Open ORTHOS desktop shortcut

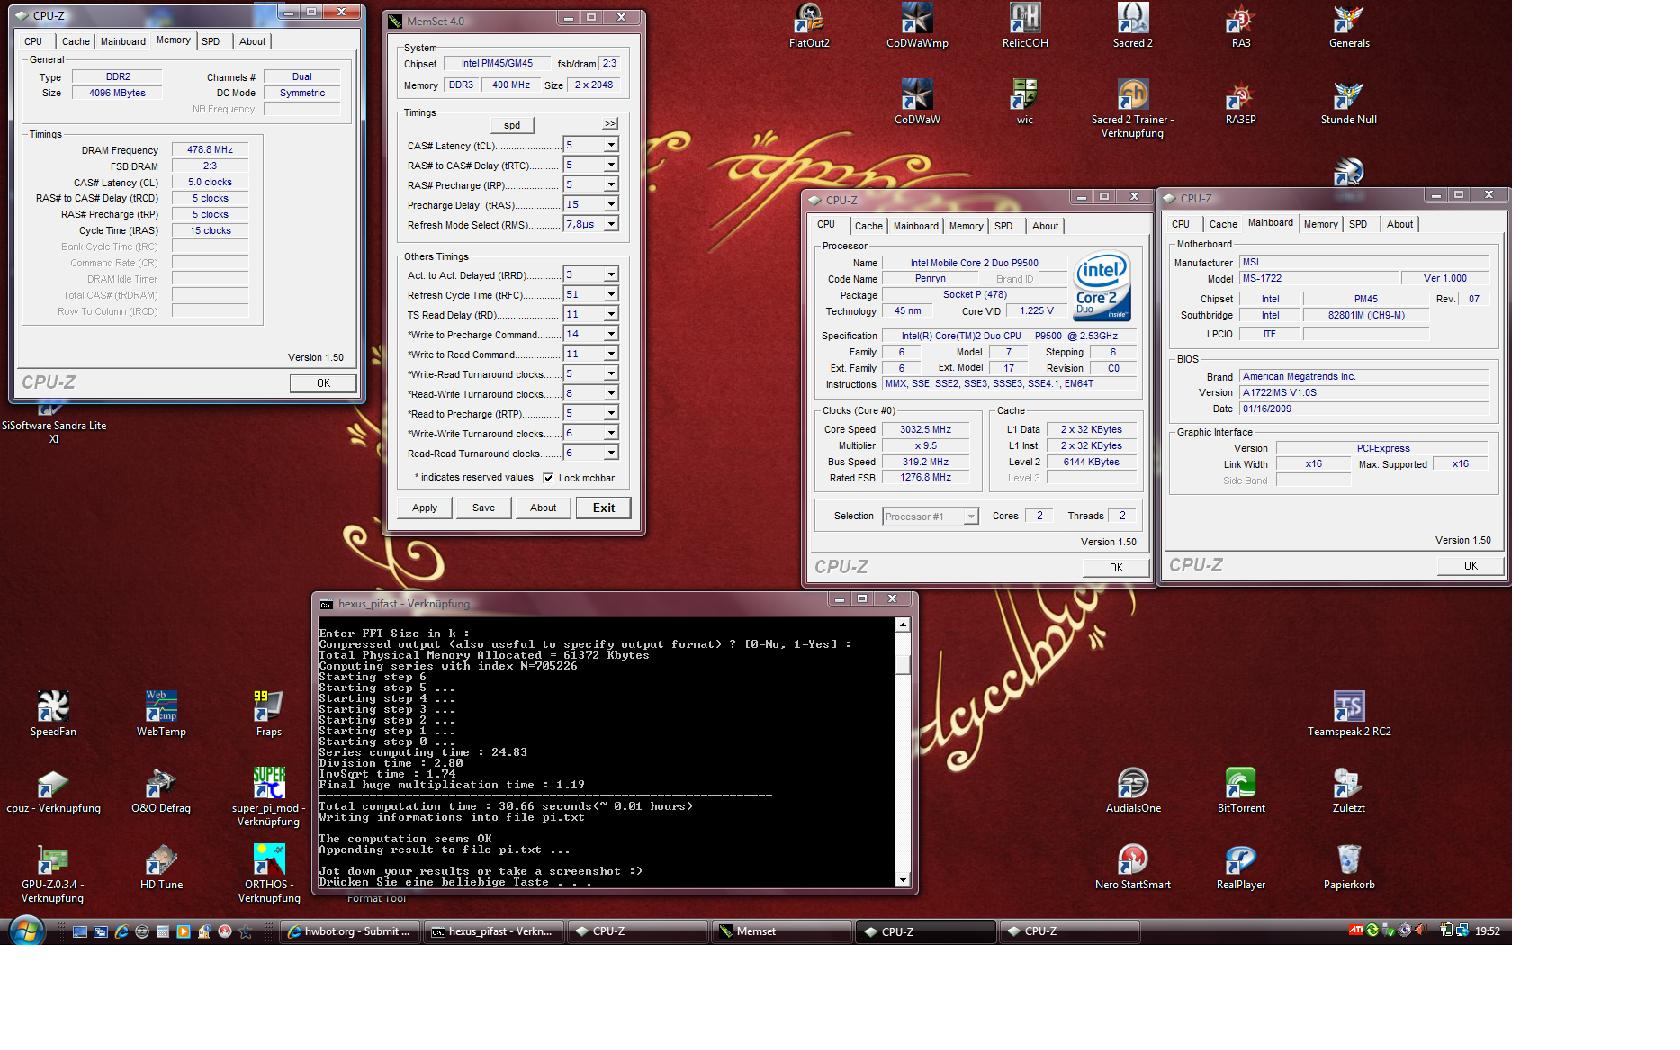[269, 874]
